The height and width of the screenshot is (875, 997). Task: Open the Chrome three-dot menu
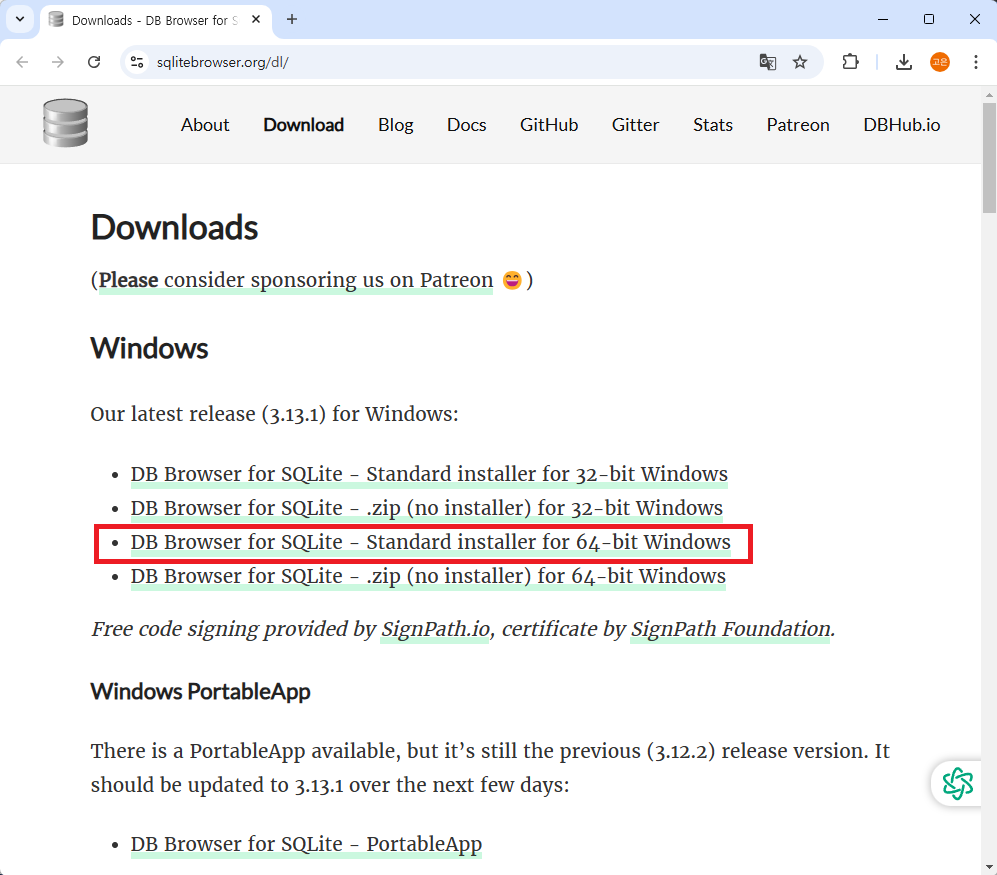[x=975, y=62]
